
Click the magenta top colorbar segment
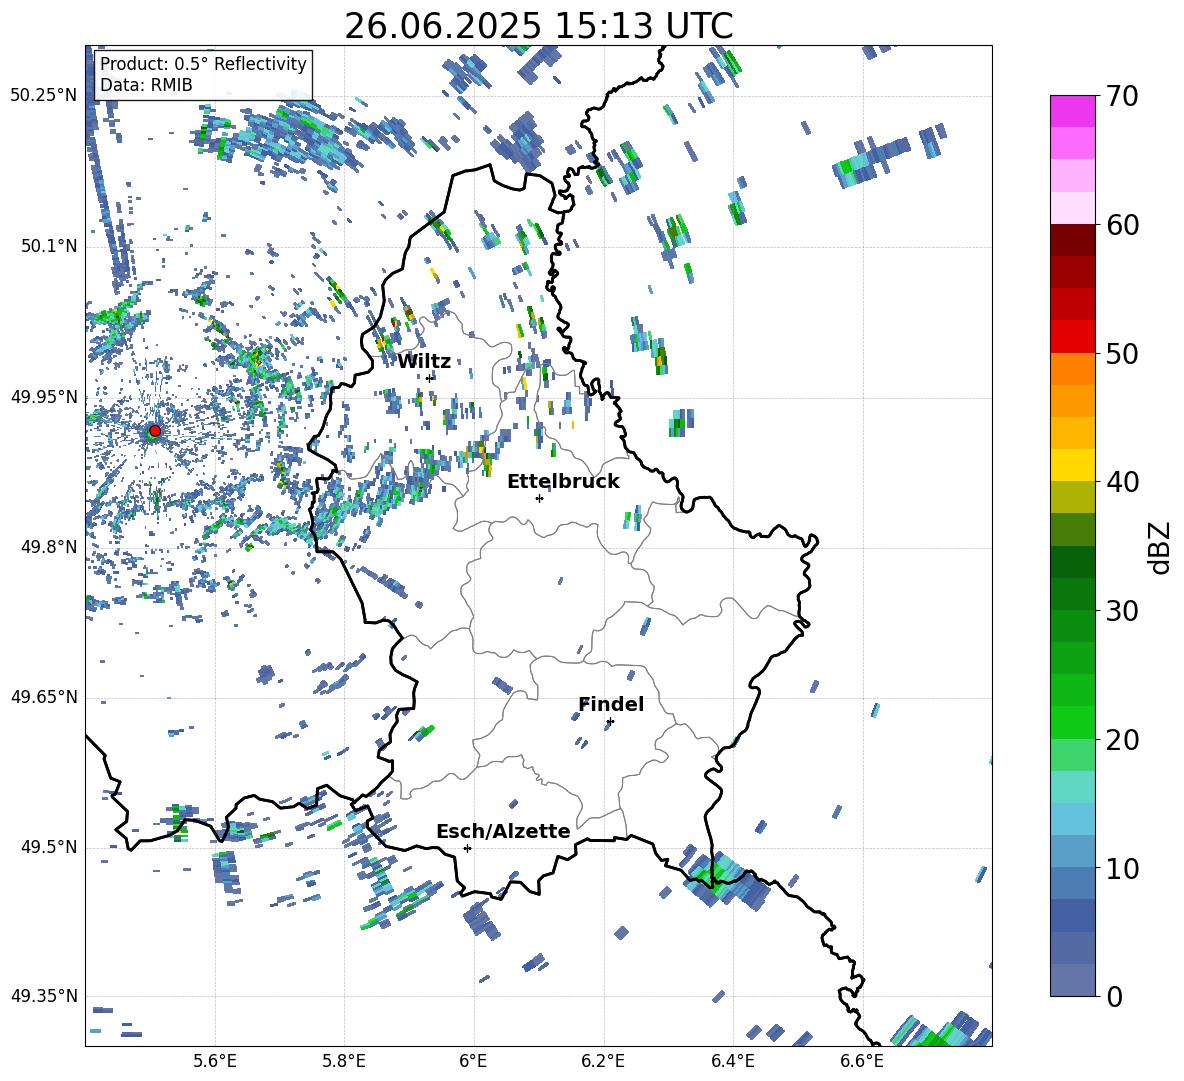[x=1072, y=111]
